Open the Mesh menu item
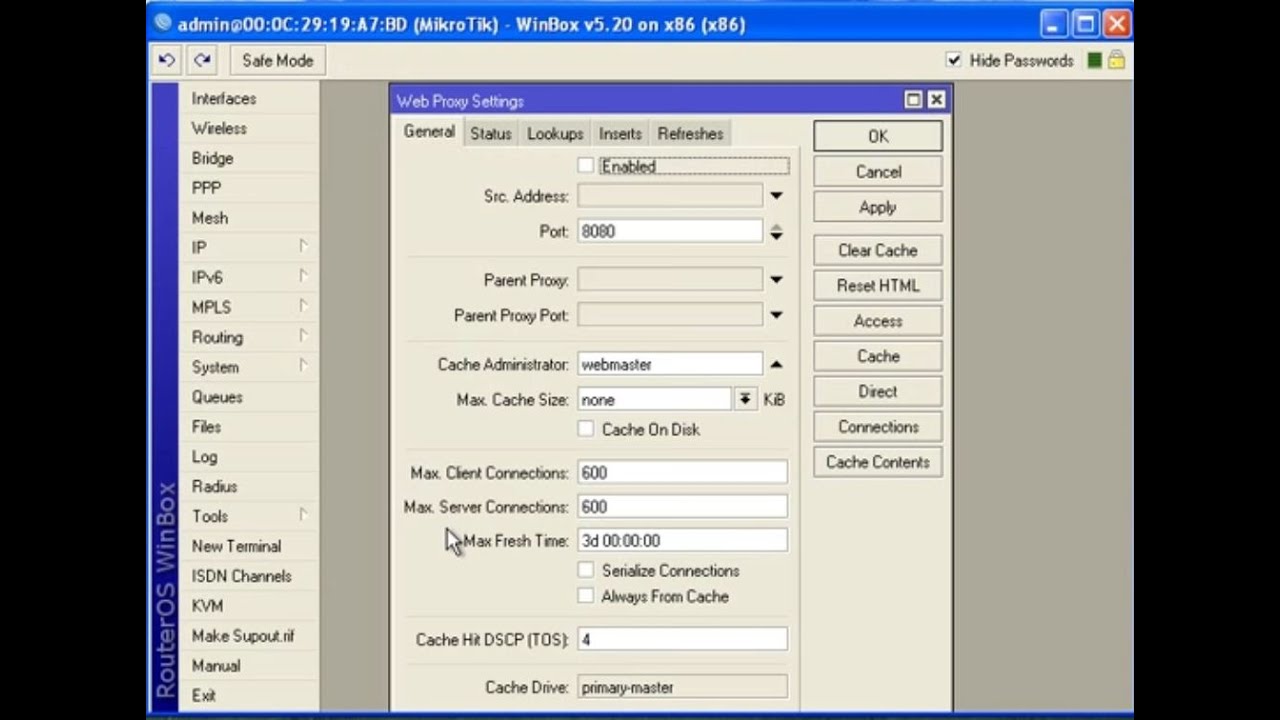The width and height of the screenshot is (1280, 720). [x=210, y=218]
